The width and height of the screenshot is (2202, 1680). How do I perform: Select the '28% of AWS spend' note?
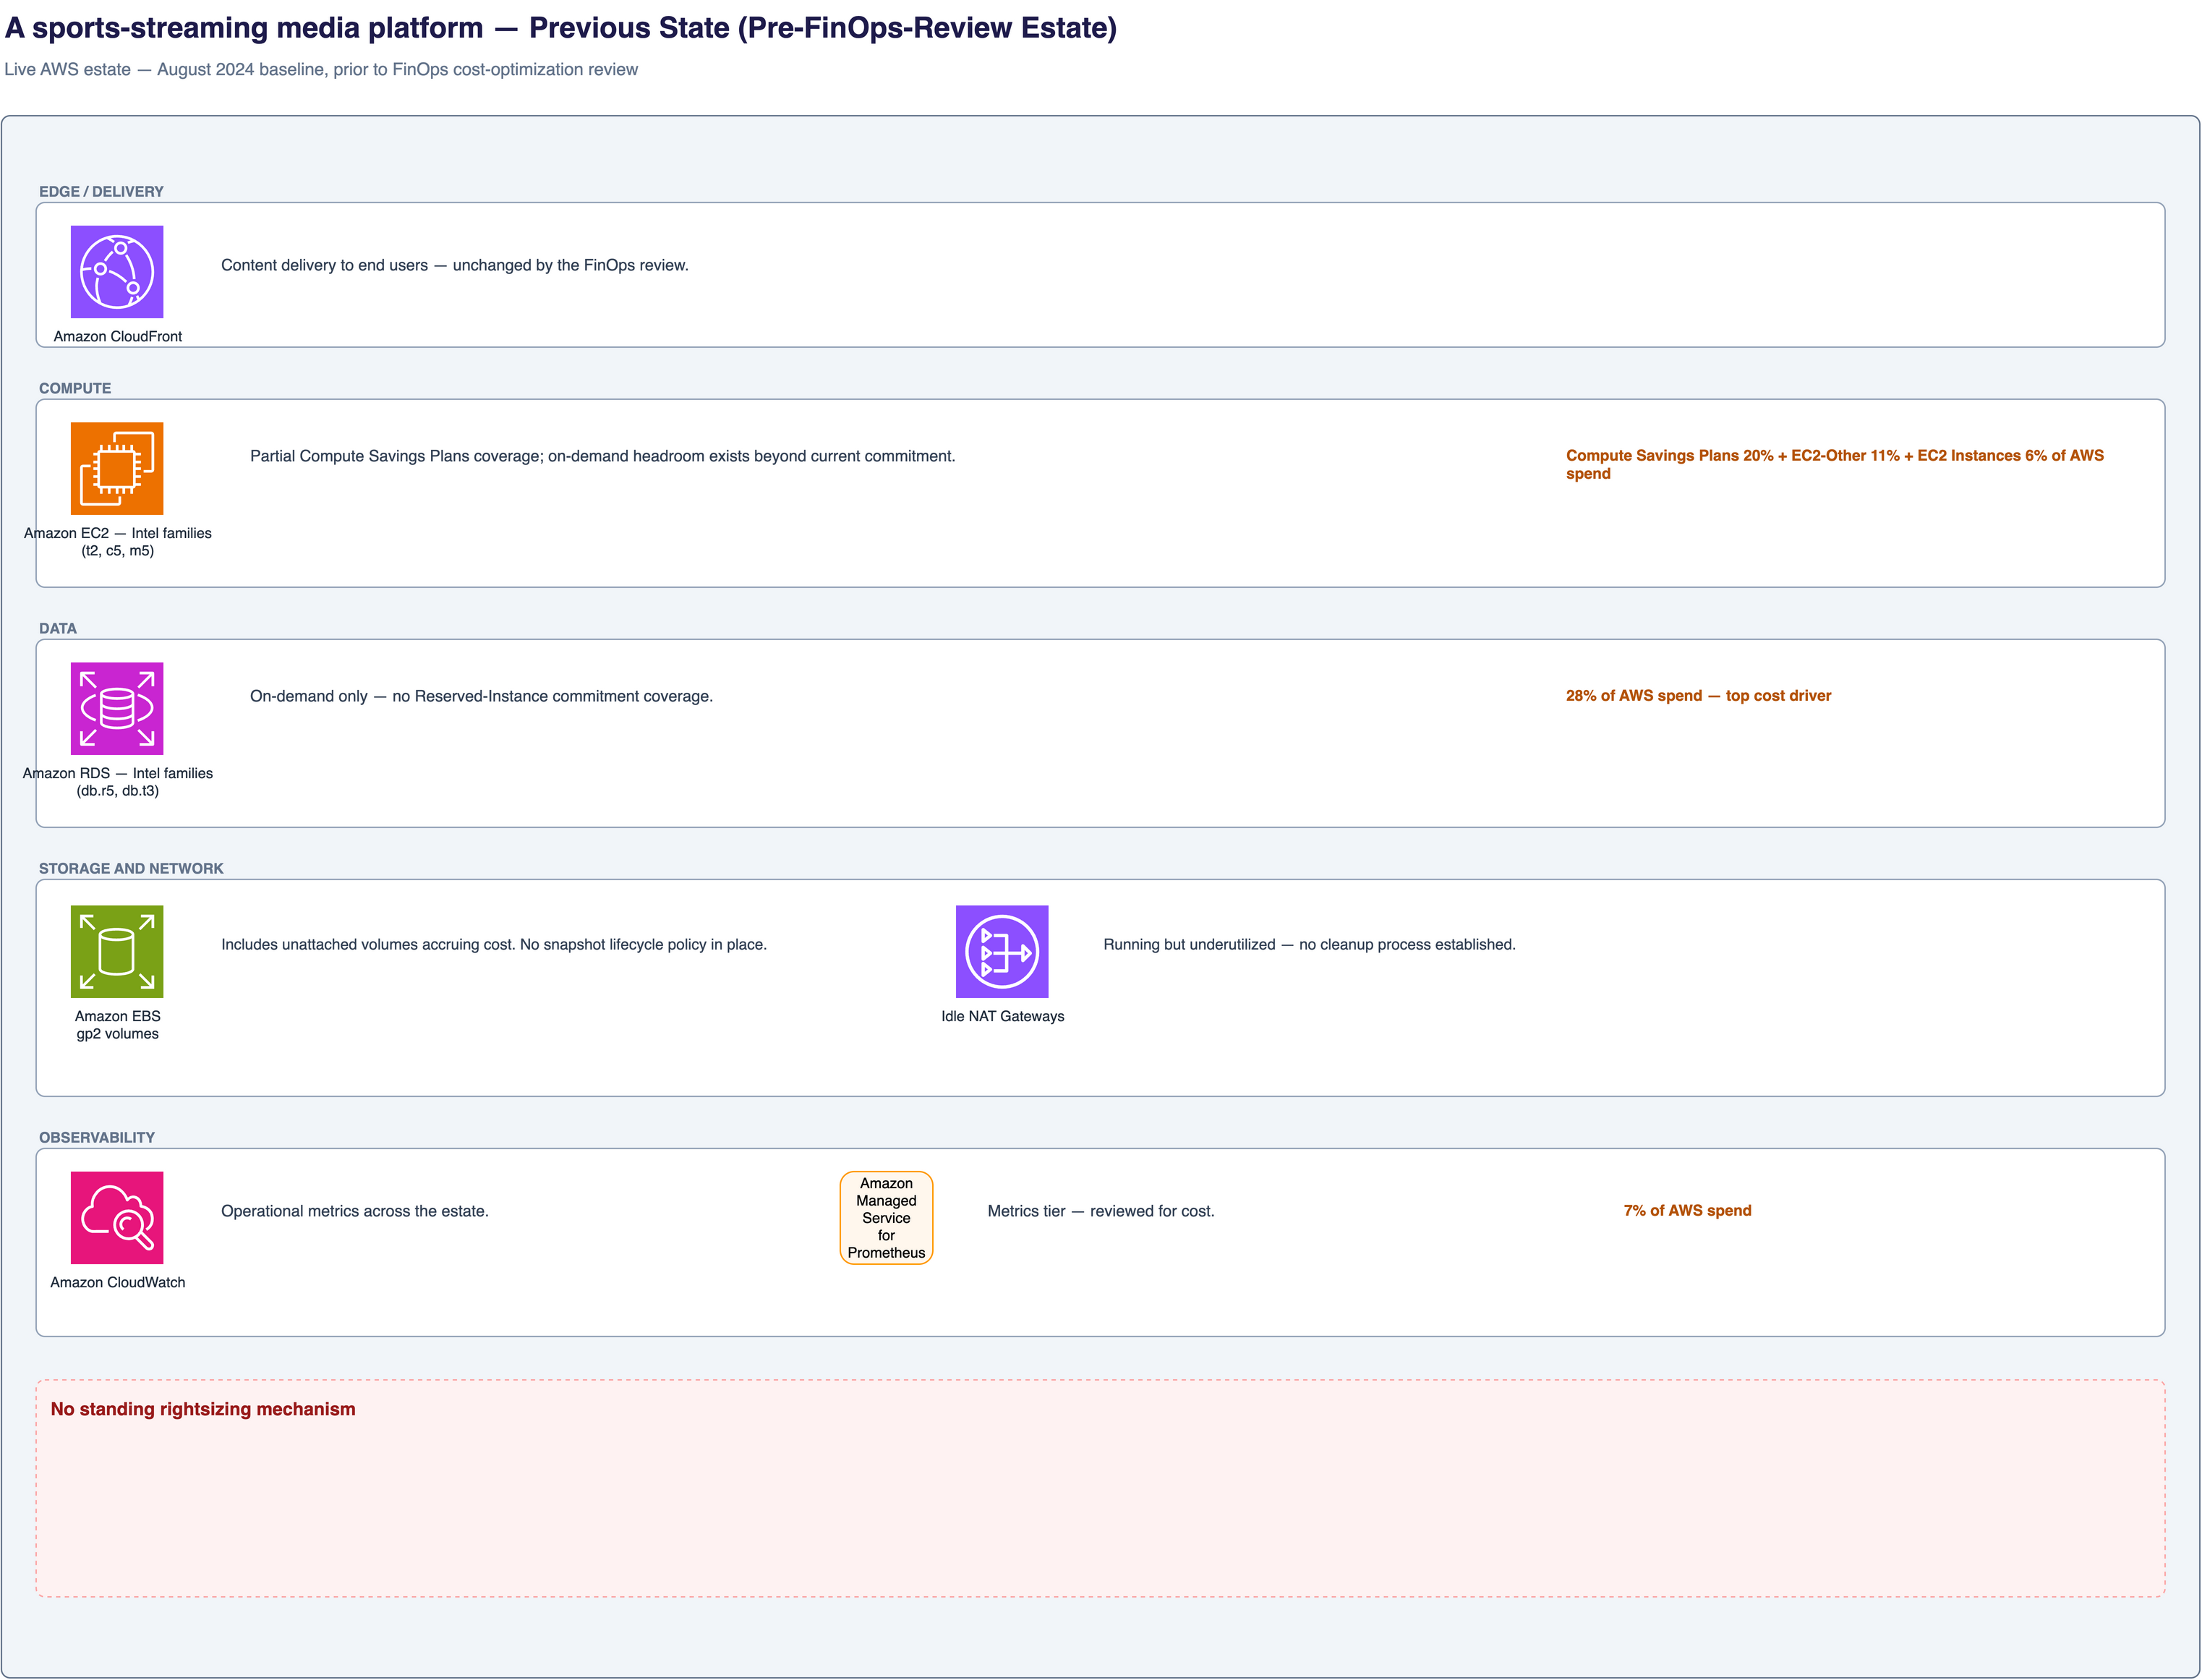tap(1699, 695)
